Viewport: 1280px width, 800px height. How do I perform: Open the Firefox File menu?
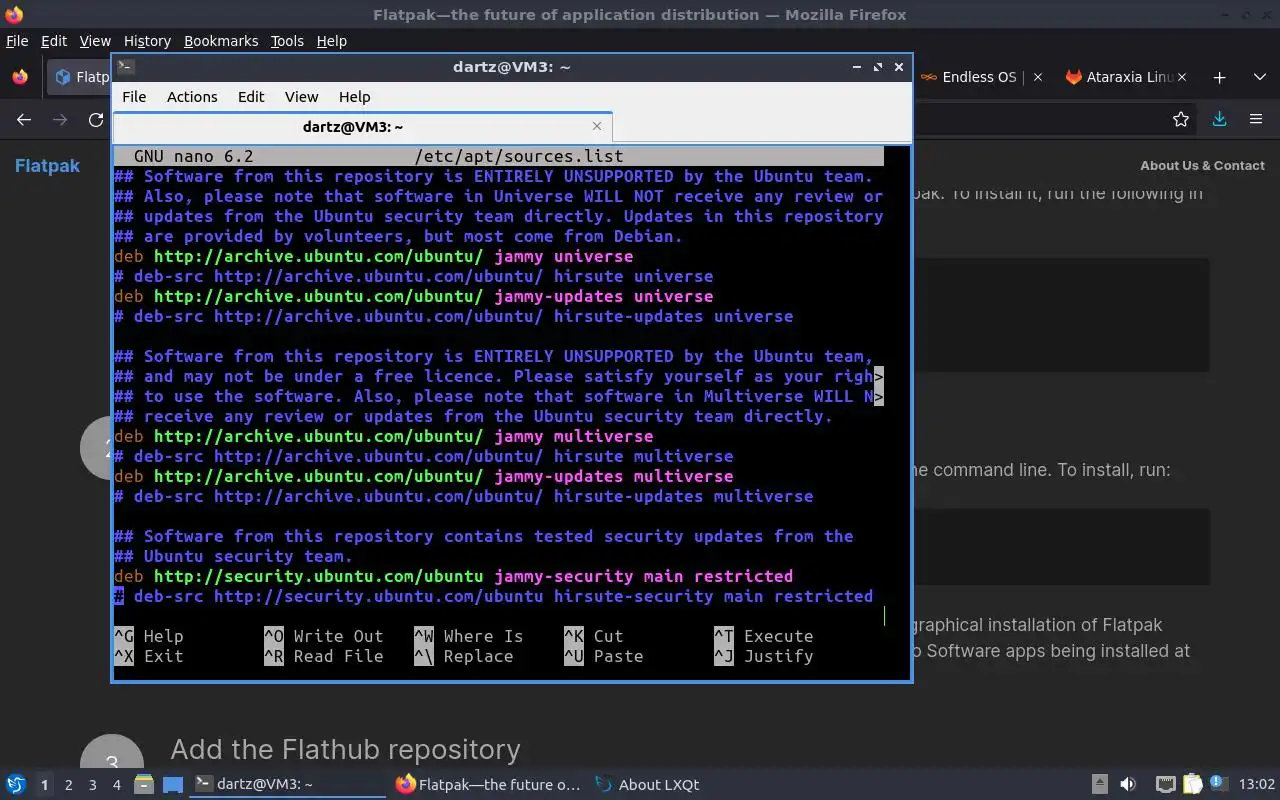(17, 41)
